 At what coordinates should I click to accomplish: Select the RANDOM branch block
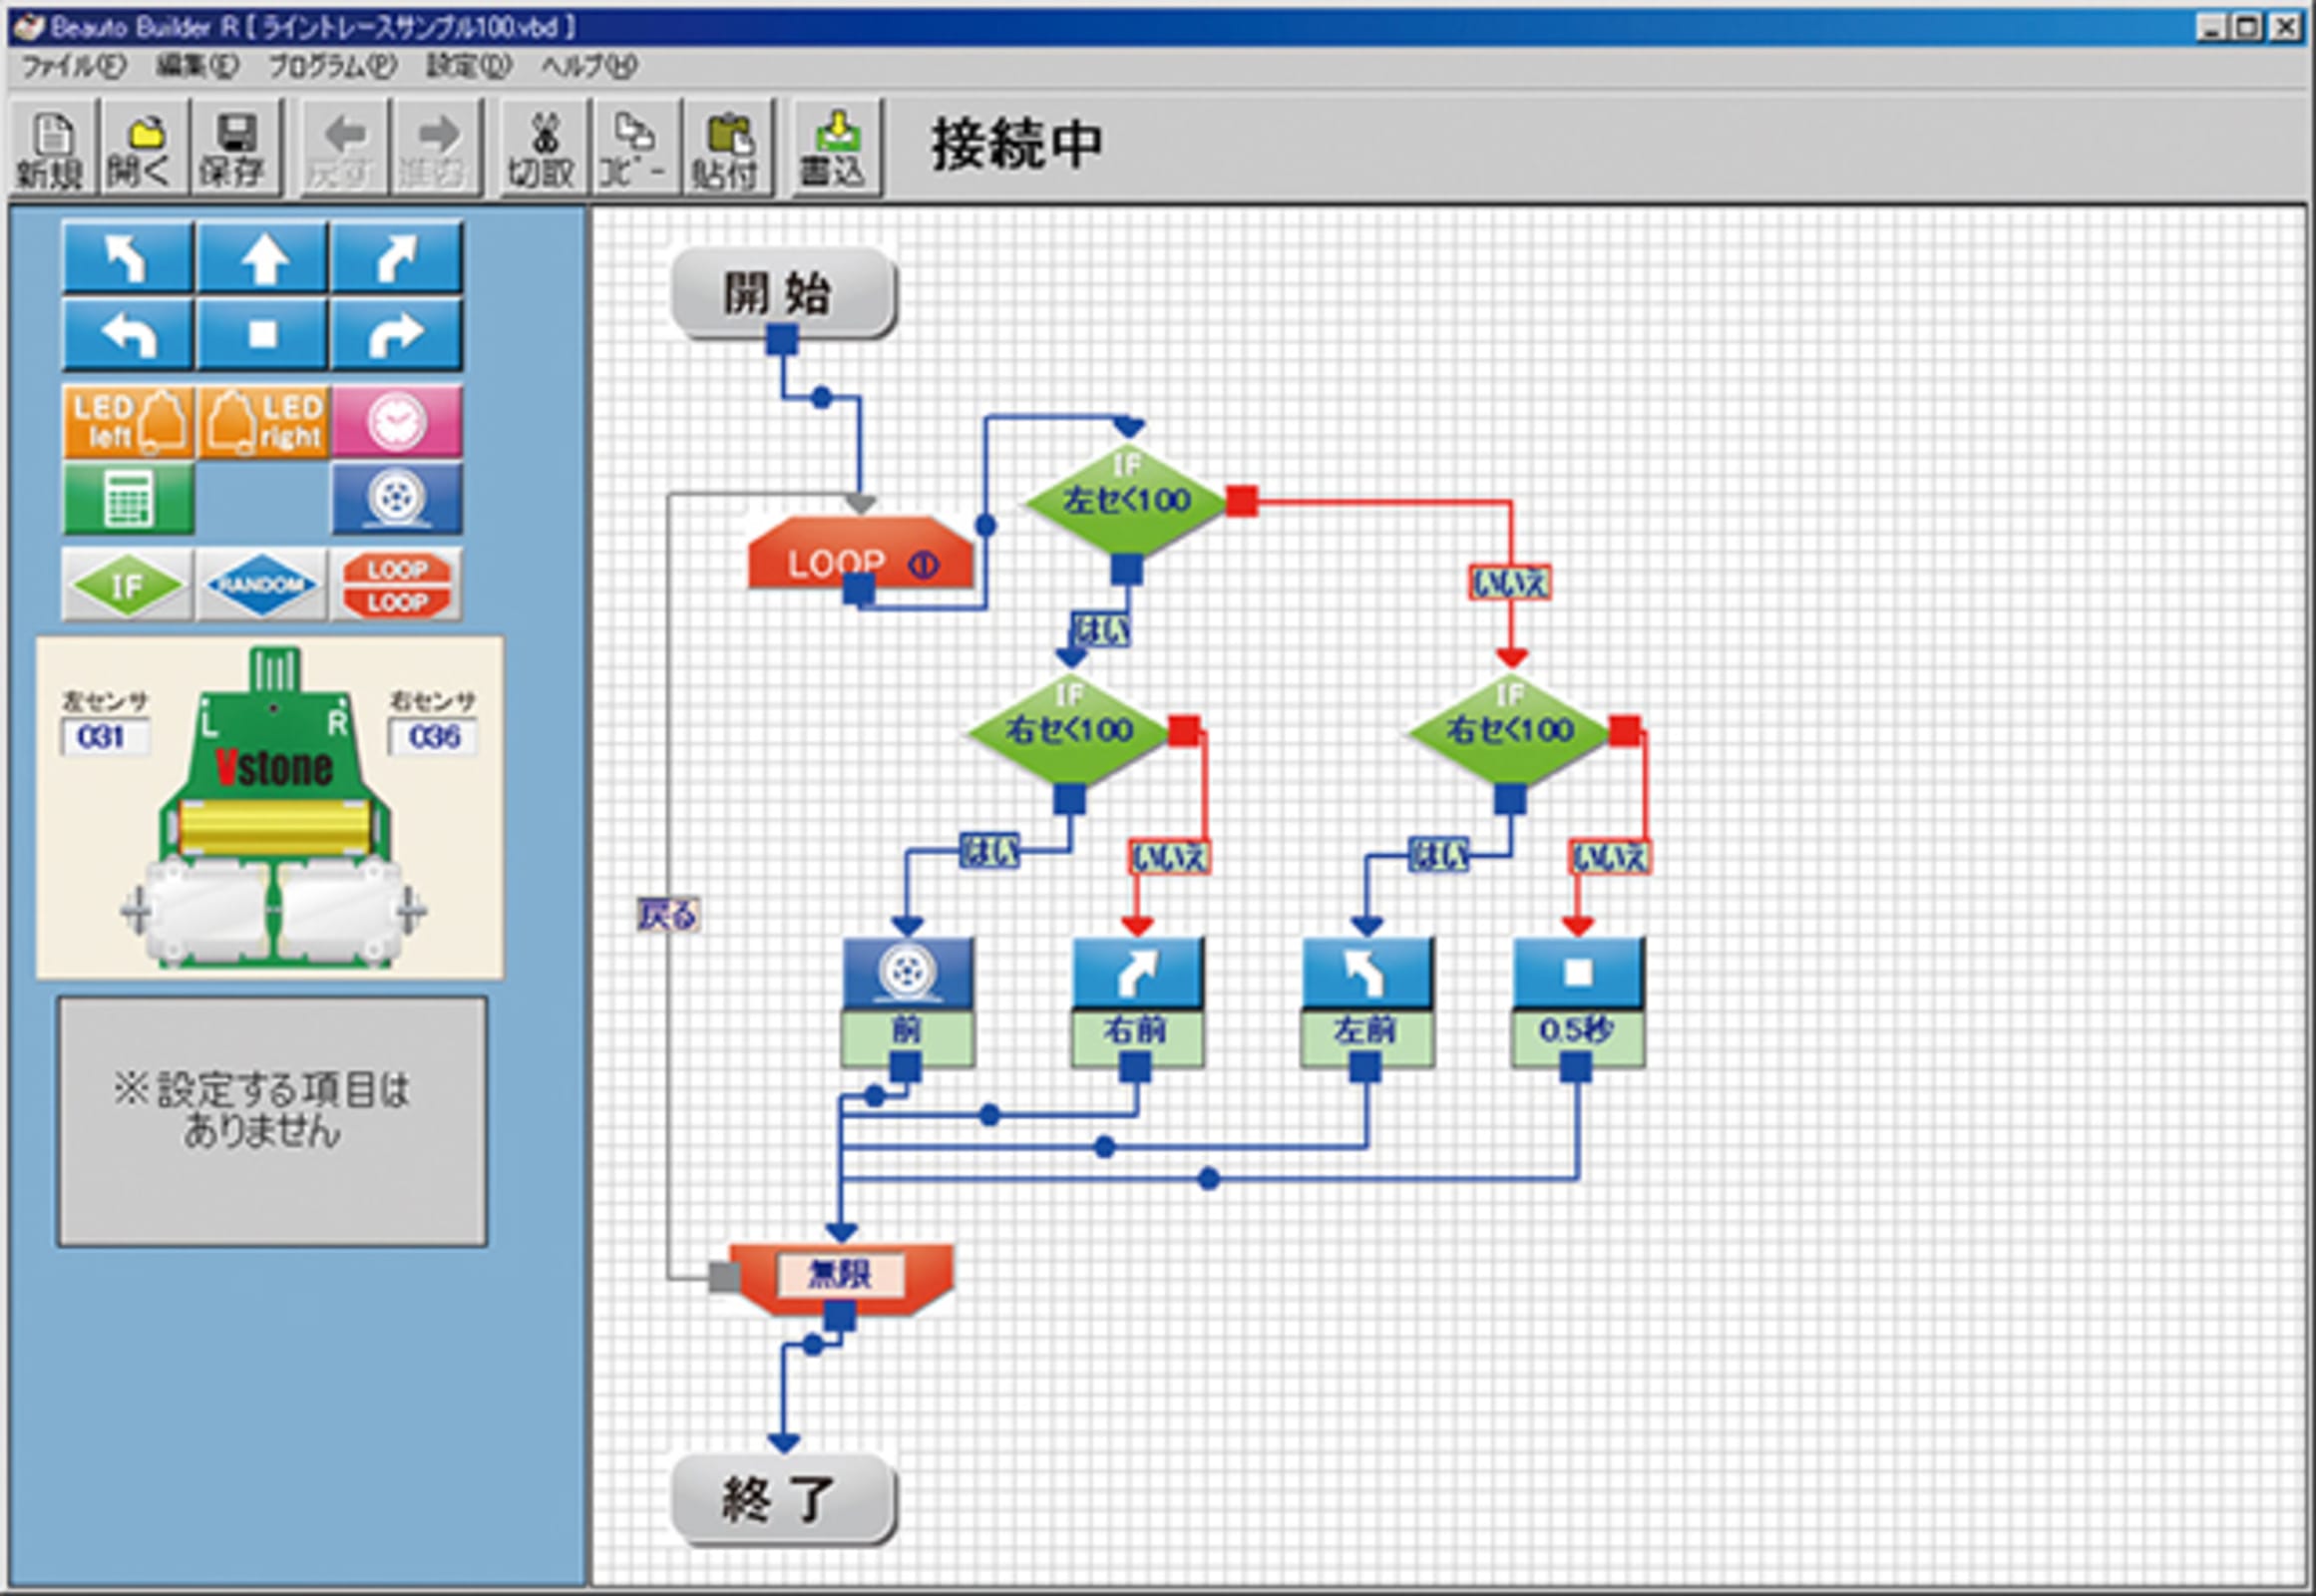(261, 585)
